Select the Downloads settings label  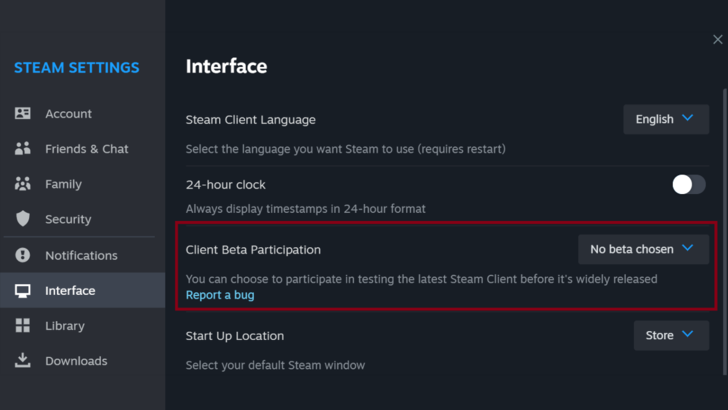tap(75, 361)
